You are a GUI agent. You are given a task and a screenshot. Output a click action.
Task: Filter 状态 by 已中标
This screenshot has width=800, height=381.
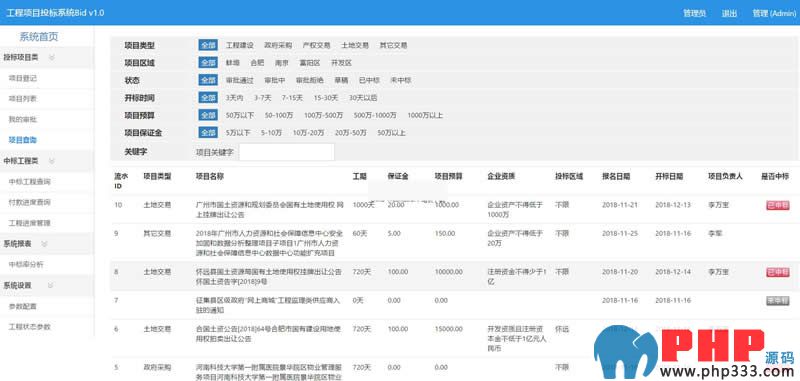point(369,80)
